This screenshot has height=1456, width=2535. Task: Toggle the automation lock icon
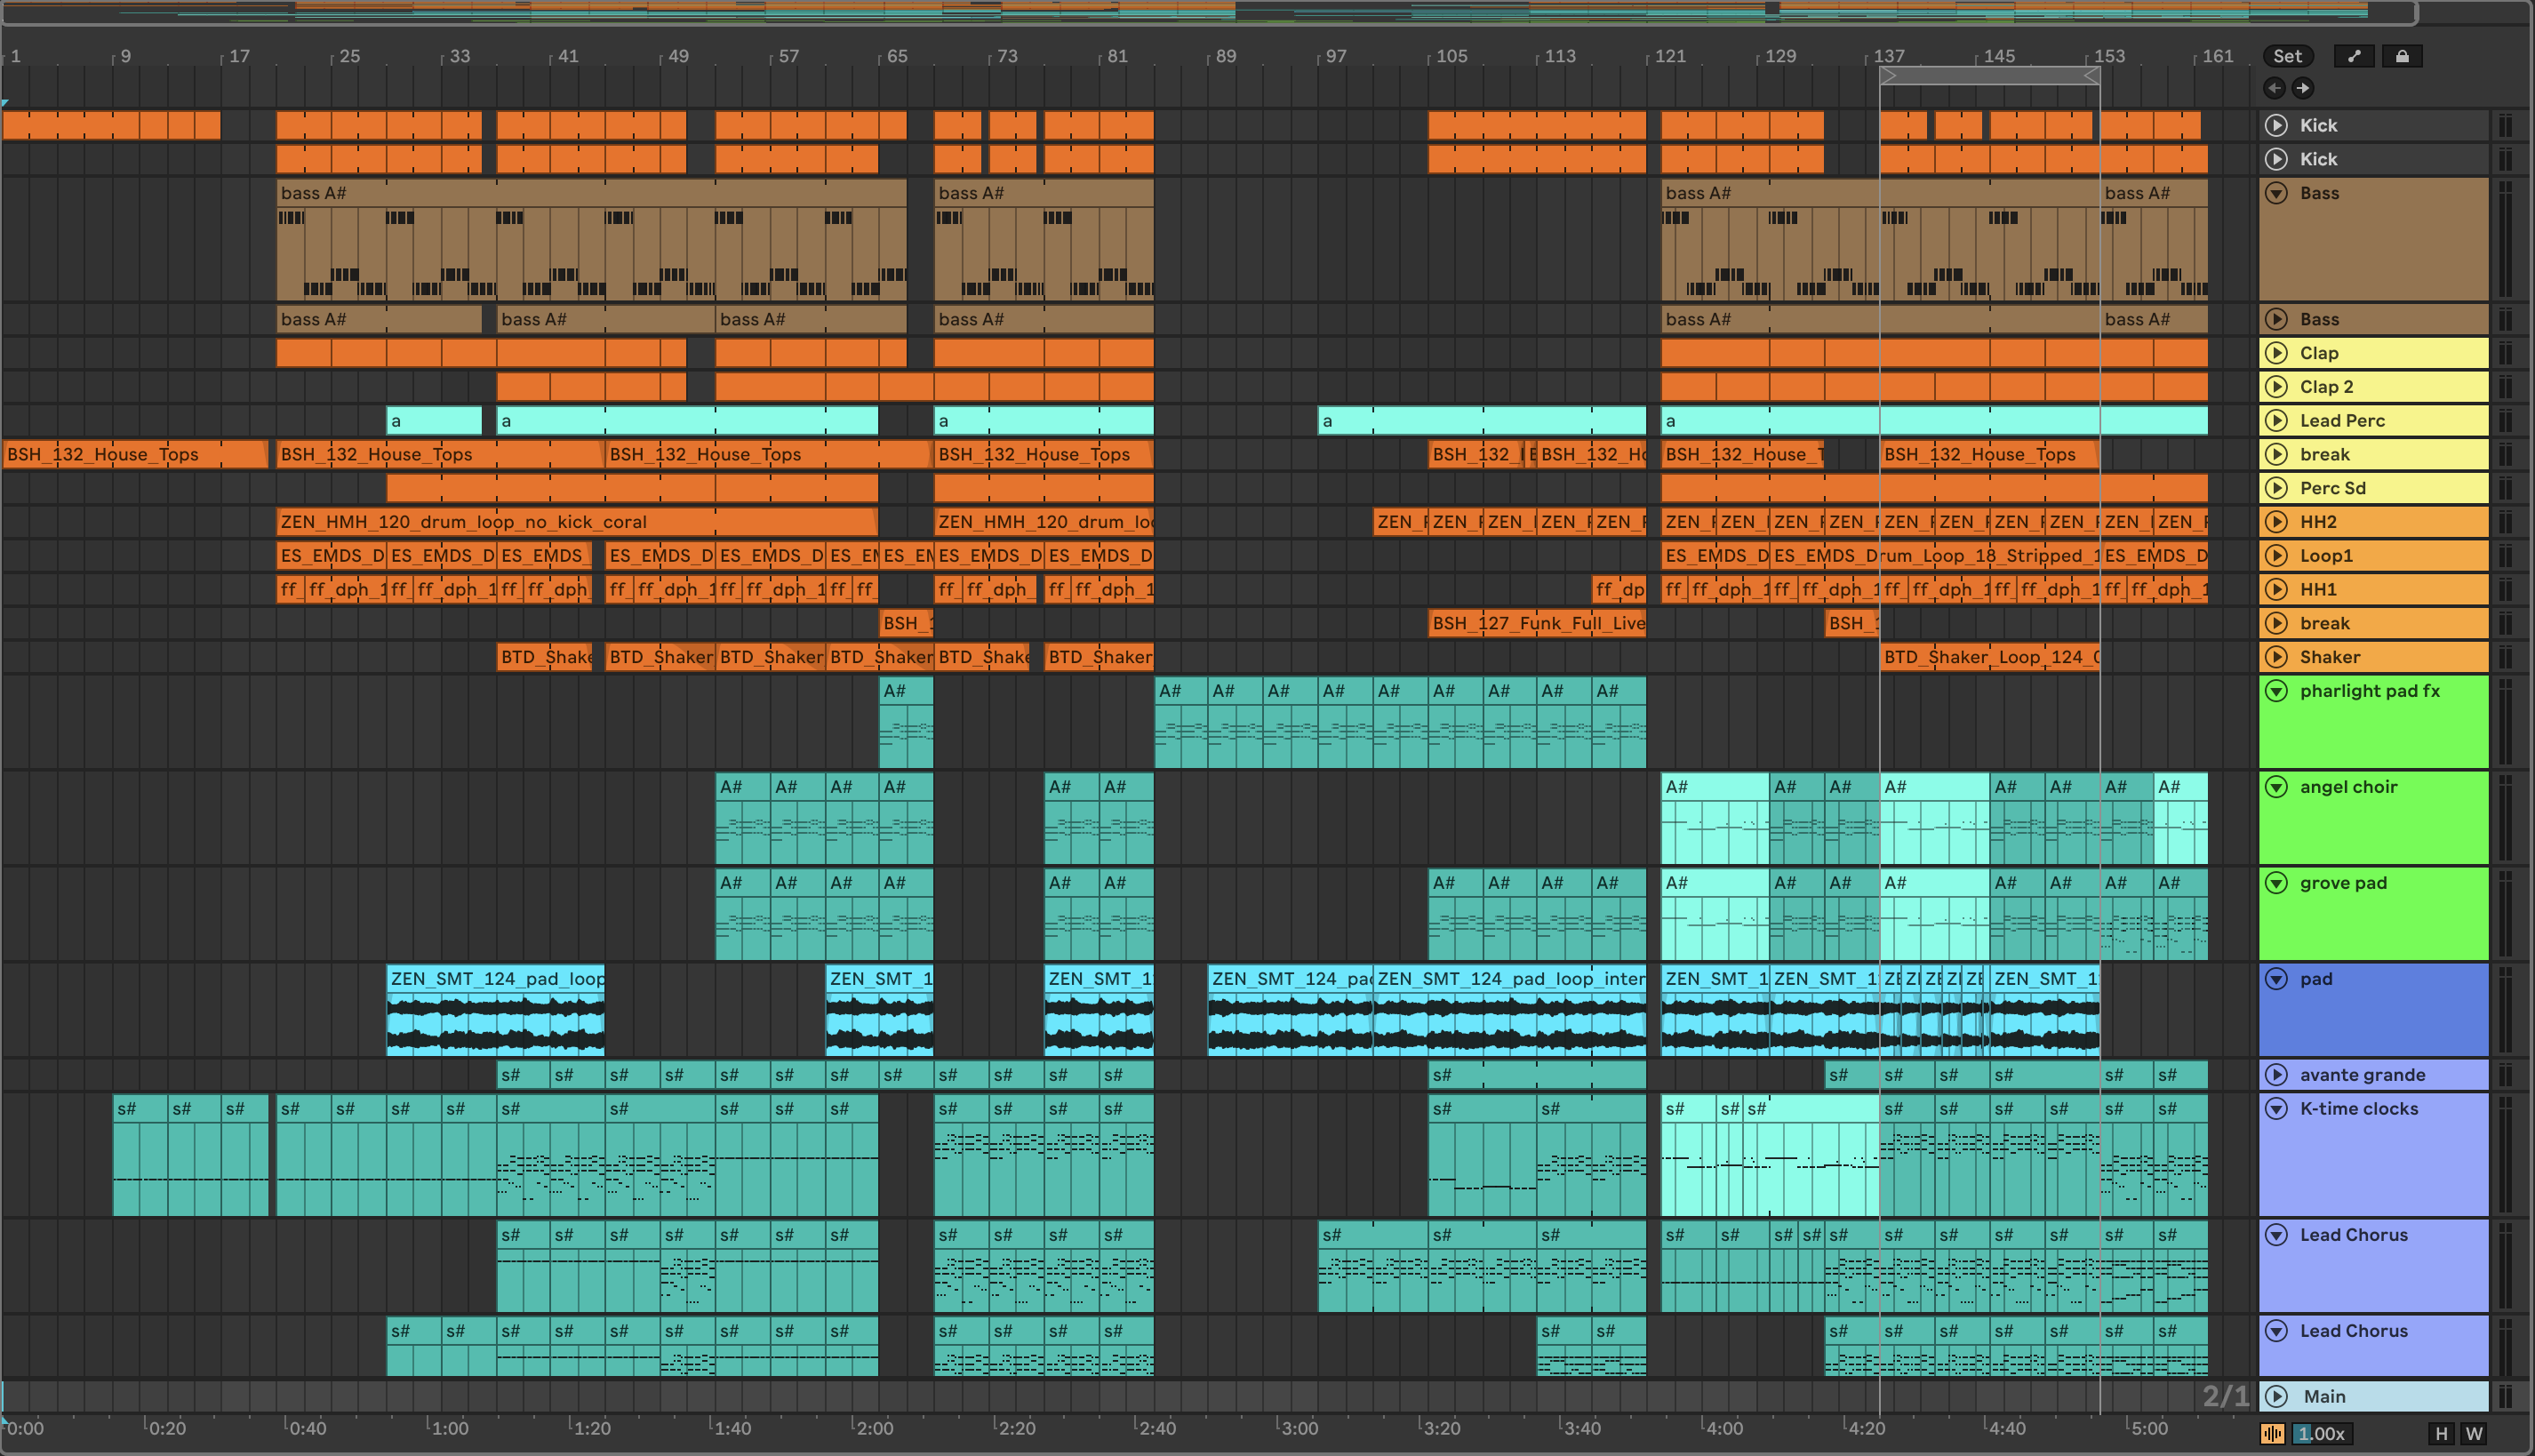pyautogui.click(x=2402, y=56)
